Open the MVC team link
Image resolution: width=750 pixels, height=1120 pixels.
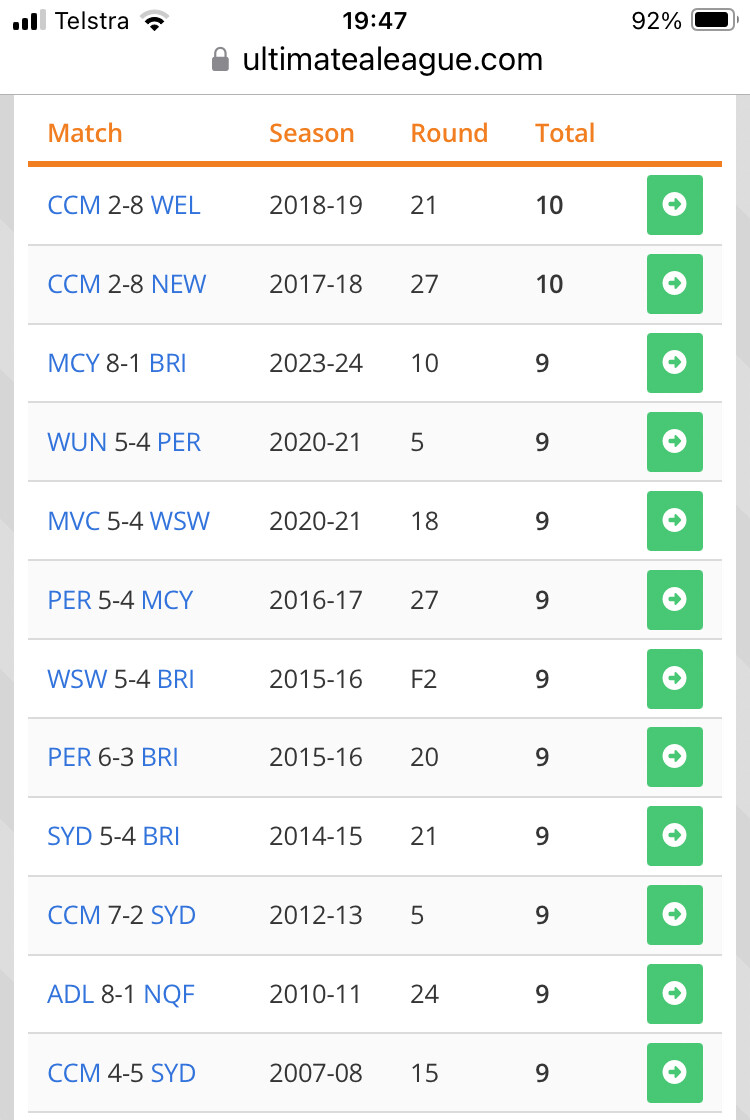(74, 521)
